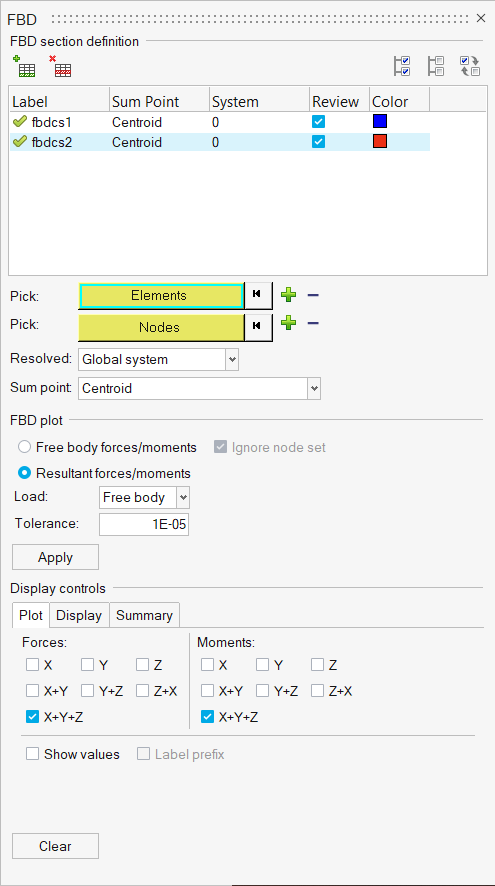Check all review boxes icon

click(x=402, y=66)
